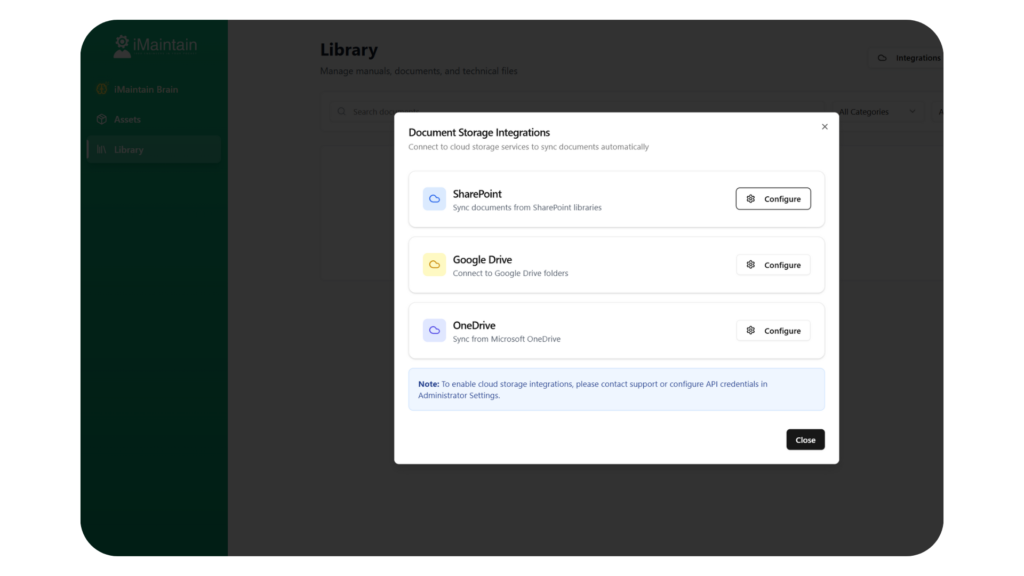Click the yellow Google Drive cloud icon
This screenshot has height=576, width=1024.
pos(434,265)
